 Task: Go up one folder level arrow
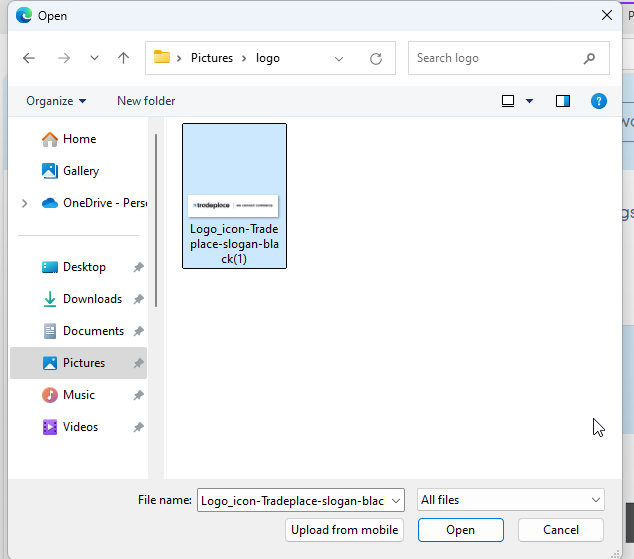pyautogui.click(x=123, y=58)
